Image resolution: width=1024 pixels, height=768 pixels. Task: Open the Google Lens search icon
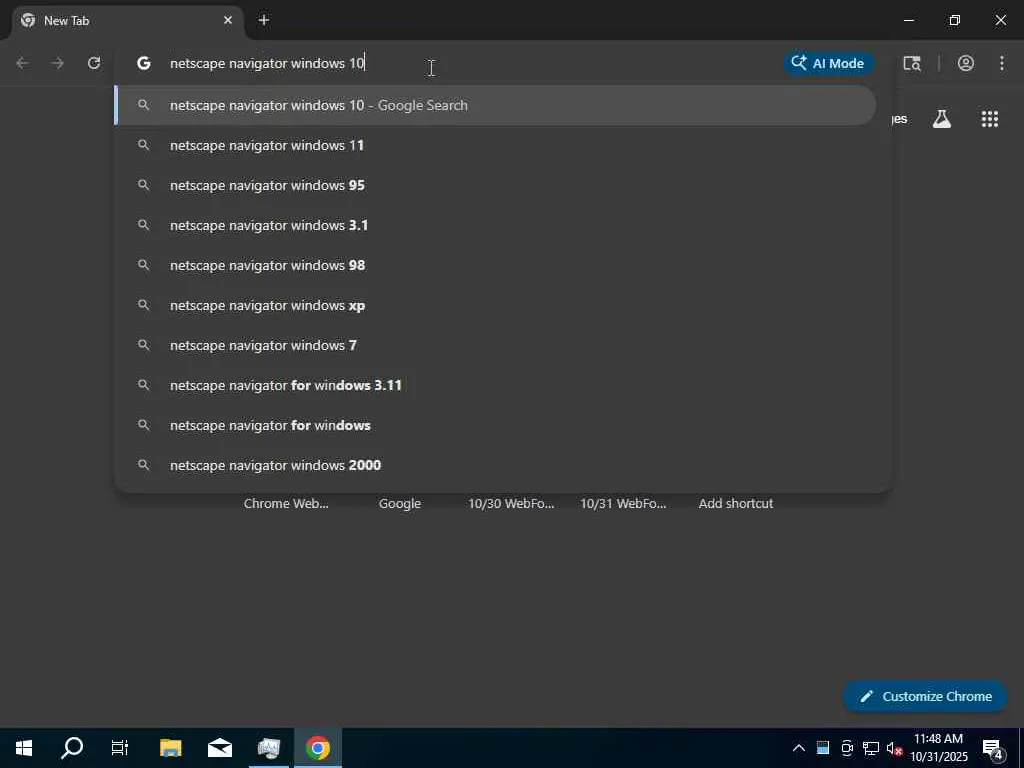pos(912,63)
